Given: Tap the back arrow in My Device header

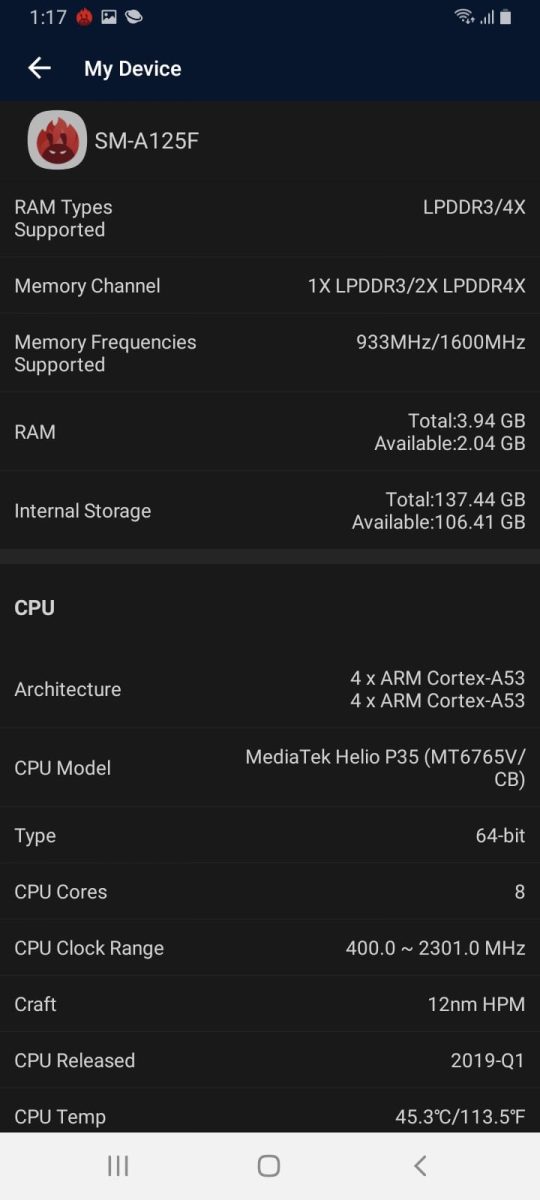Looking at the screenshot, I should (39, 68).
